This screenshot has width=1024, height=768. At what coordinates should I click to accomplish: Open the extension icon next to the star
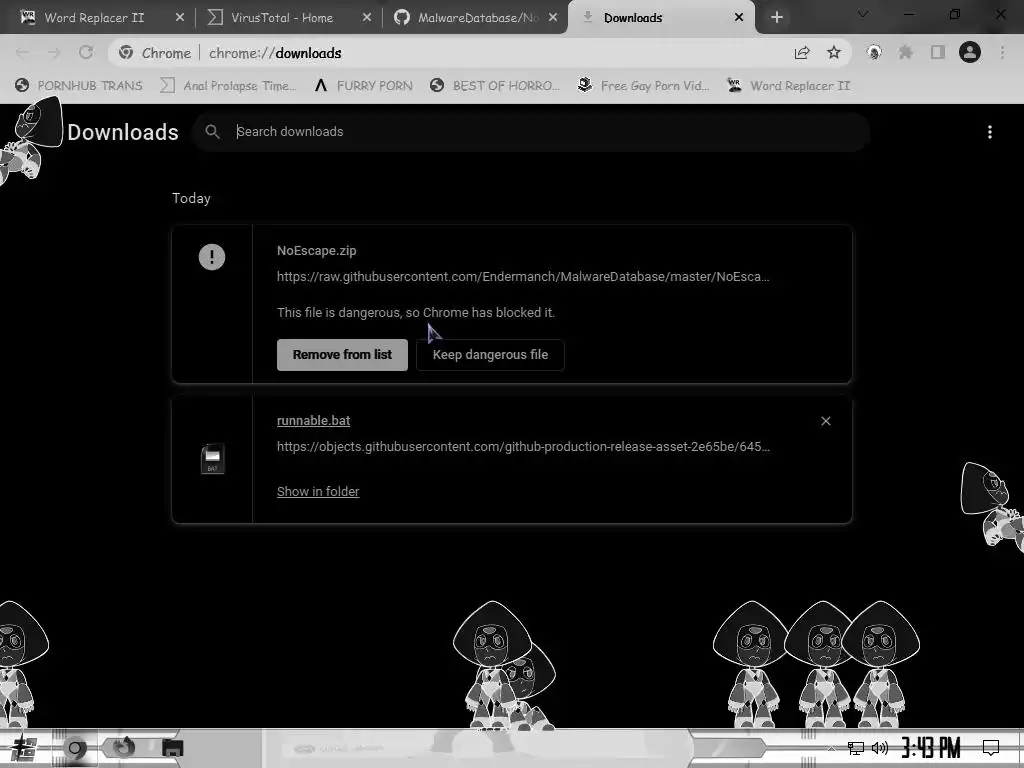(874, 52)
